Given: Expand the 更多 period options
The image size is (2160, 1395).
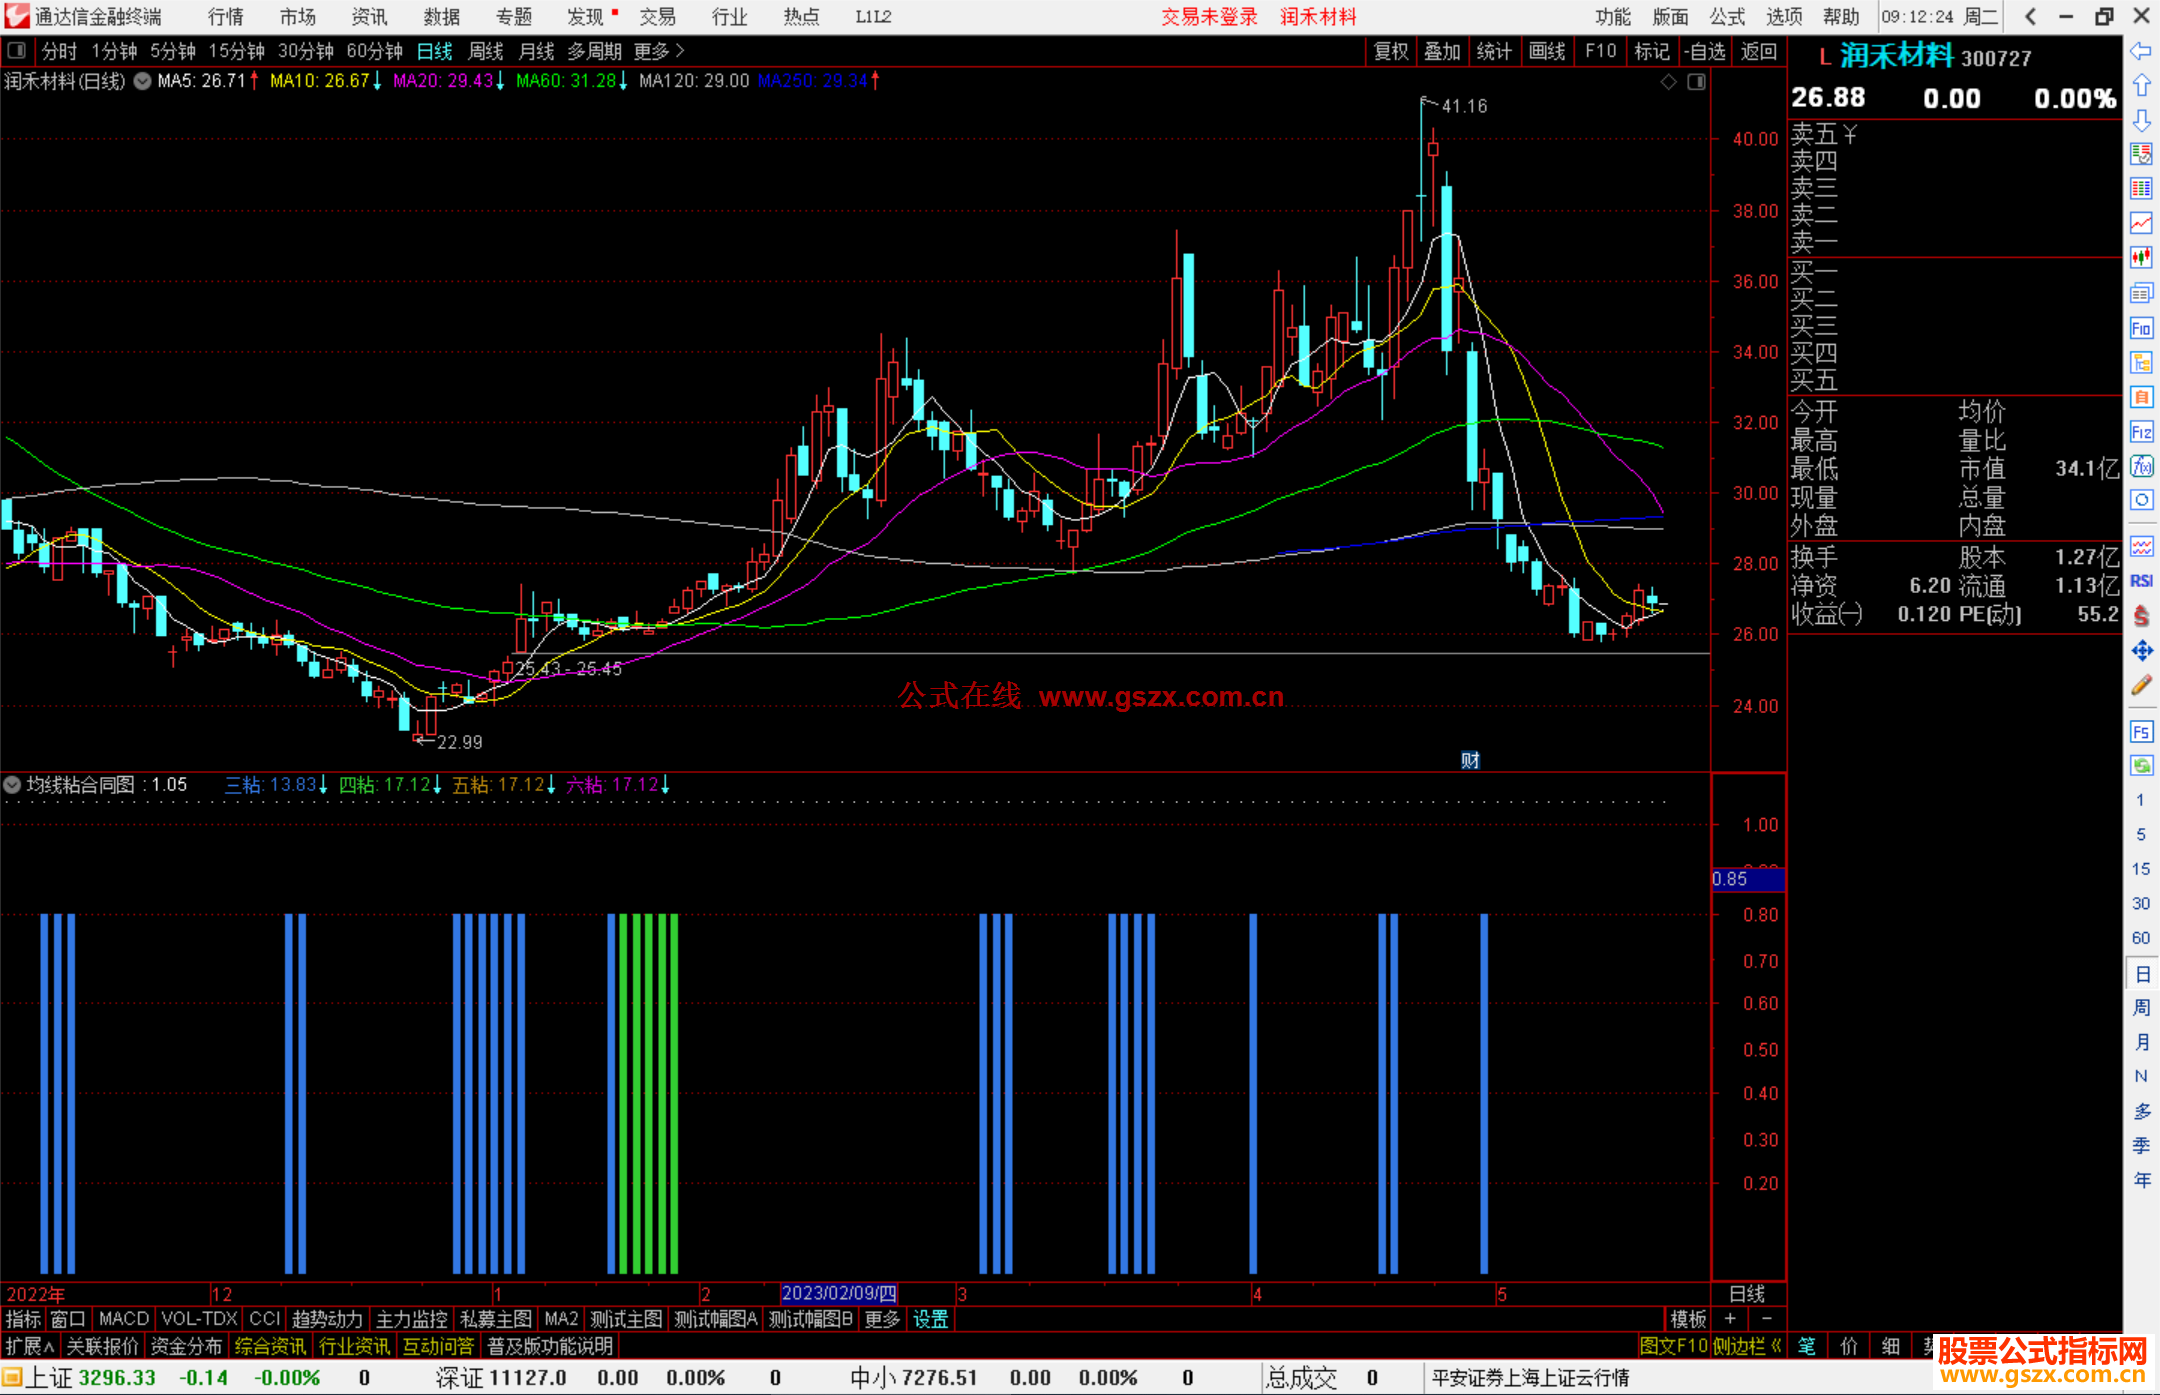Looking at the screenshot, I should coord(659,51).
